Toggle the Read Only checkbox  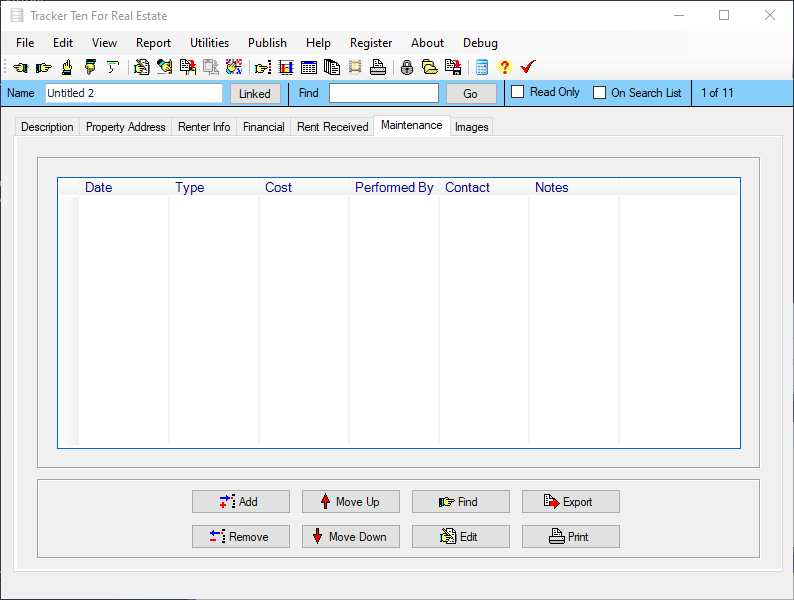click(x=518, y=92)
